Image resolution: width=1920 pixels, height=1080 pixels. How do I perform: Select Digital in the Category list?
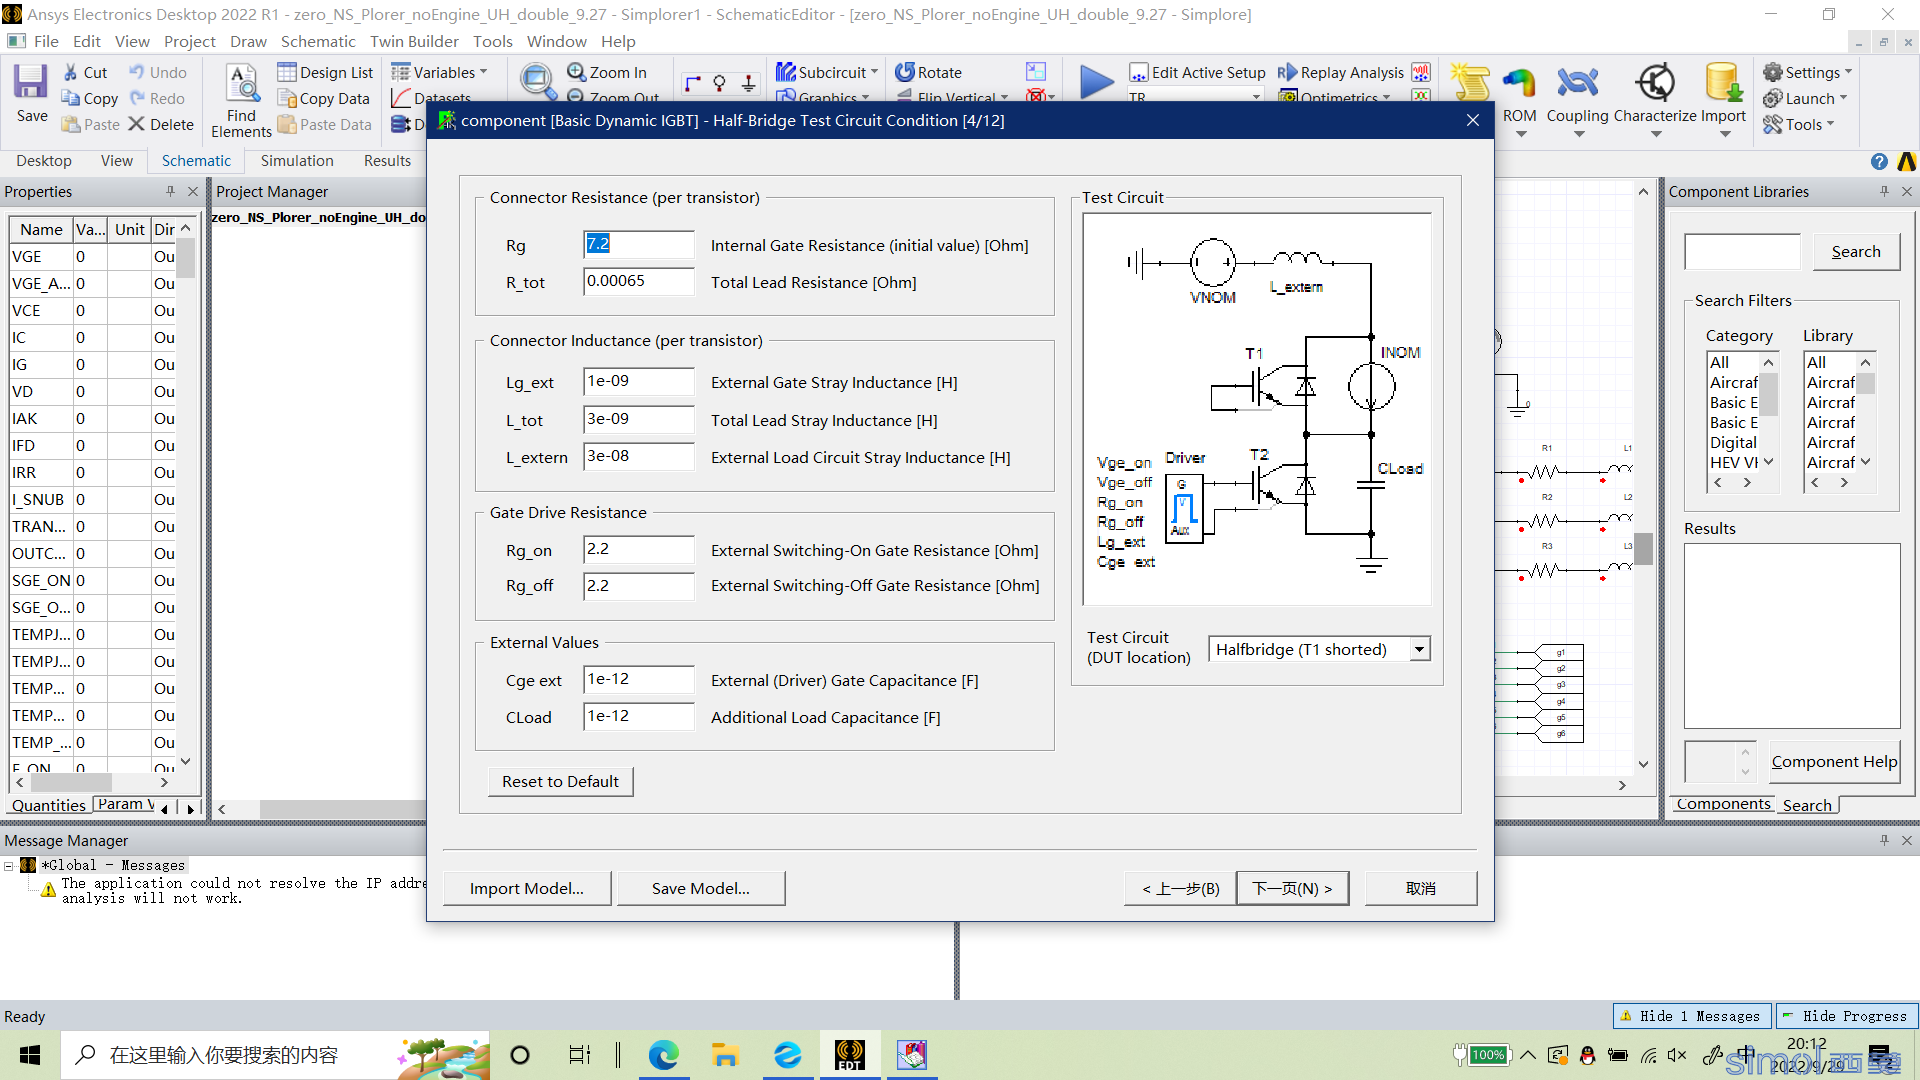point(1732,442)
